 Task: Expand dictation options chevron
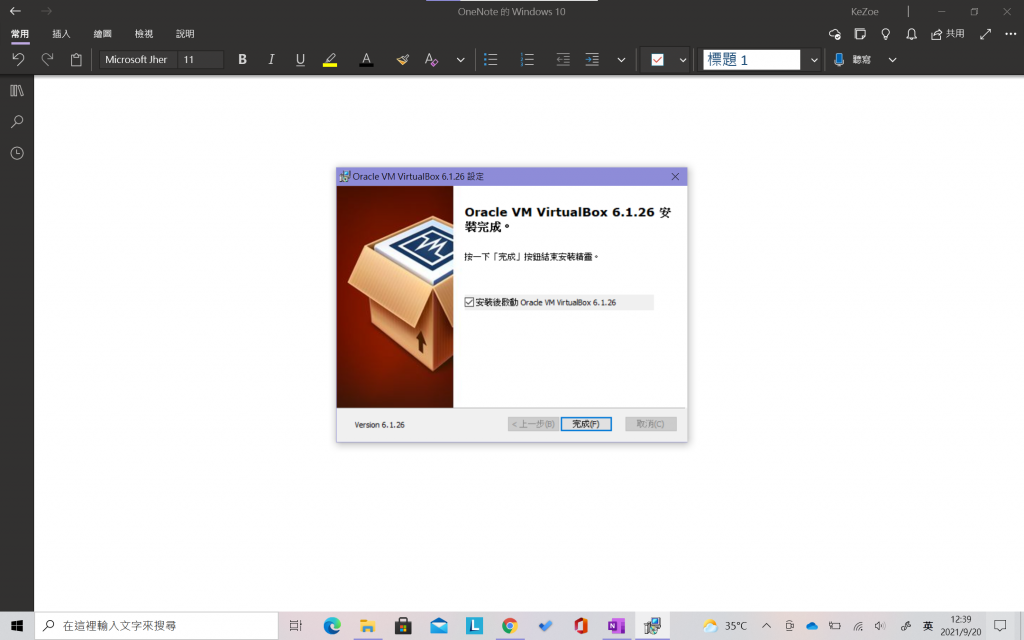[892, 59]
